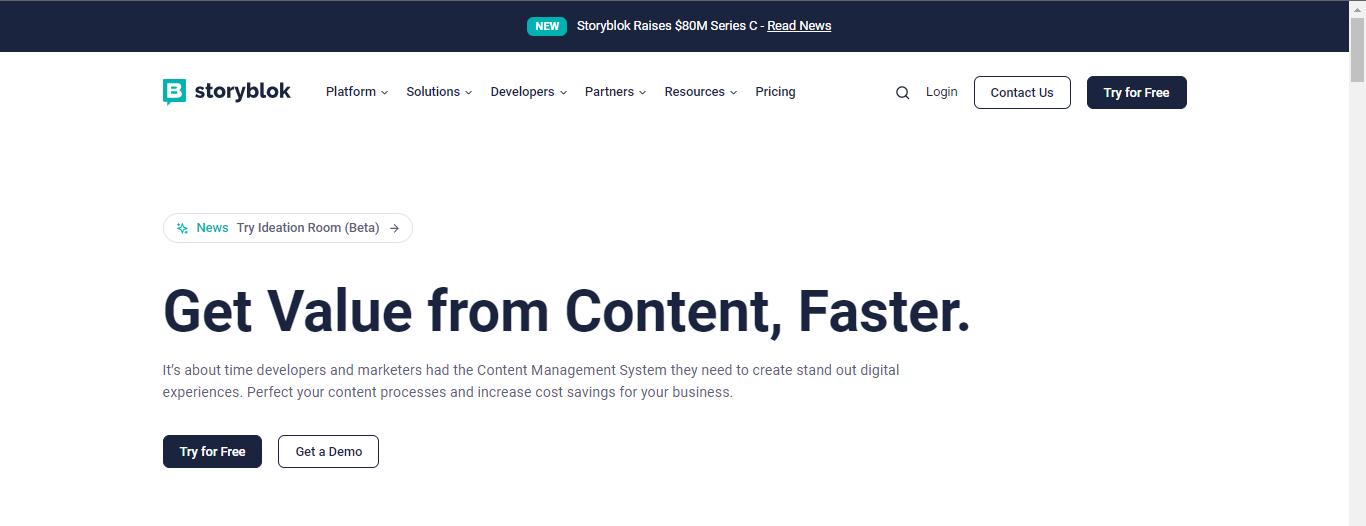Follow the Read News link
1366x526 pixels.
799,26
